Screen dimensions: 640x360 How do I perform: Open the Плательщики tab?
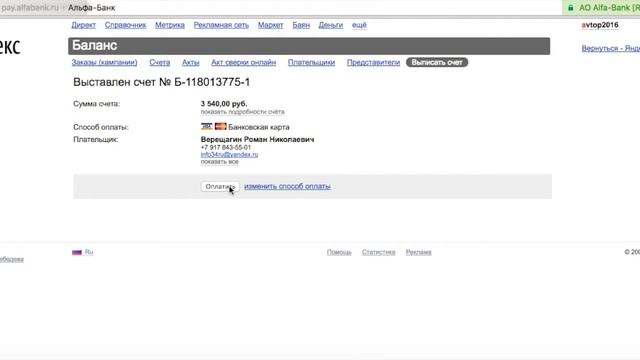311,62
